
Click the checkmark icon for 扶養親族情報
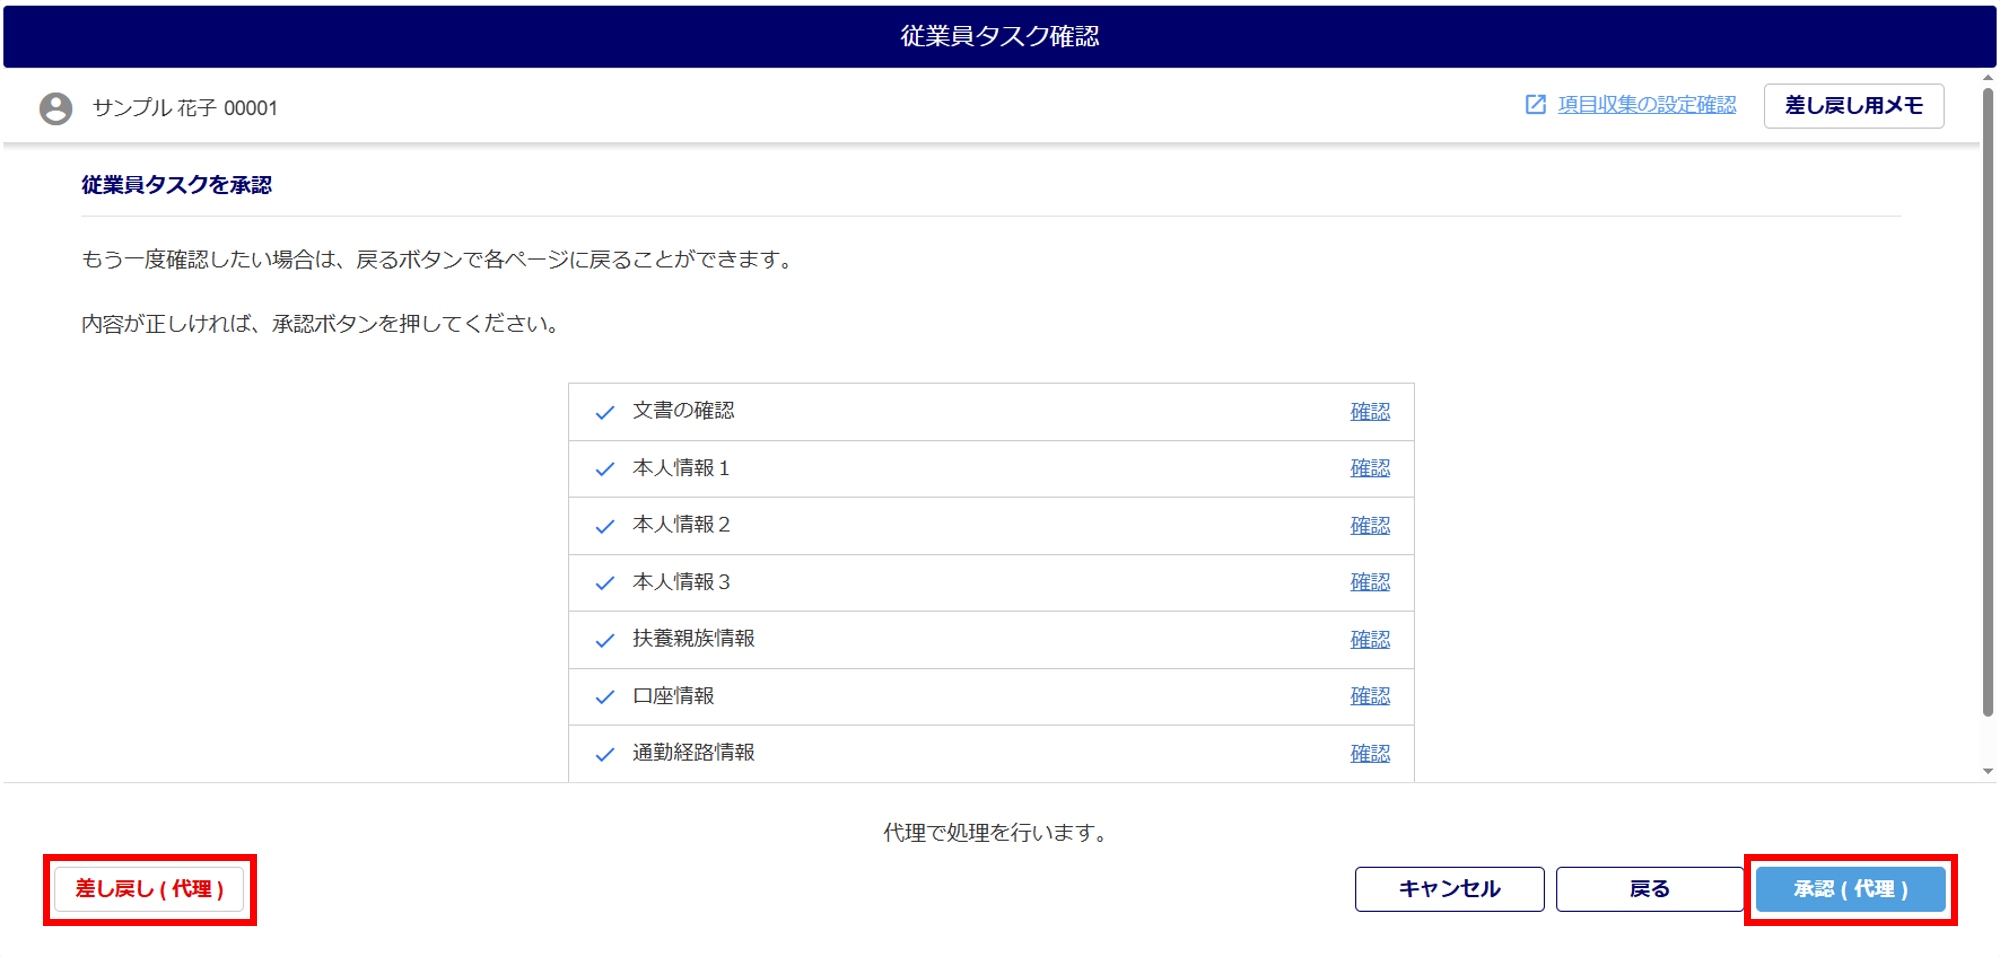click(605, 640)
